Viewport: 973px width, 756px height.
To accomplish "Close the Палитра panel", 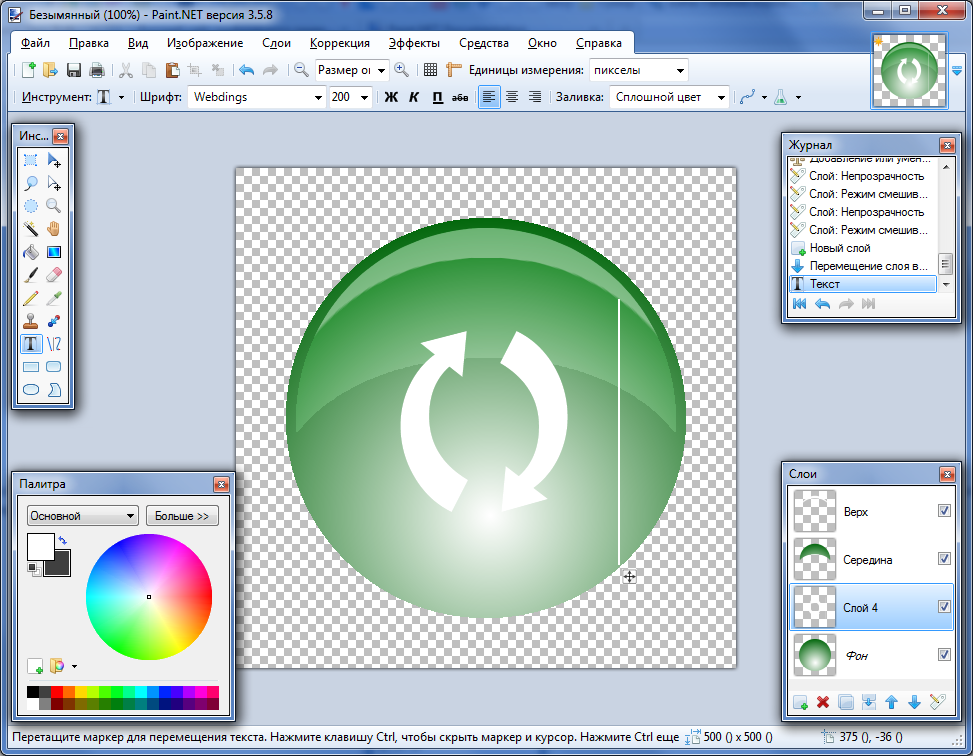I will coord(221,484).
